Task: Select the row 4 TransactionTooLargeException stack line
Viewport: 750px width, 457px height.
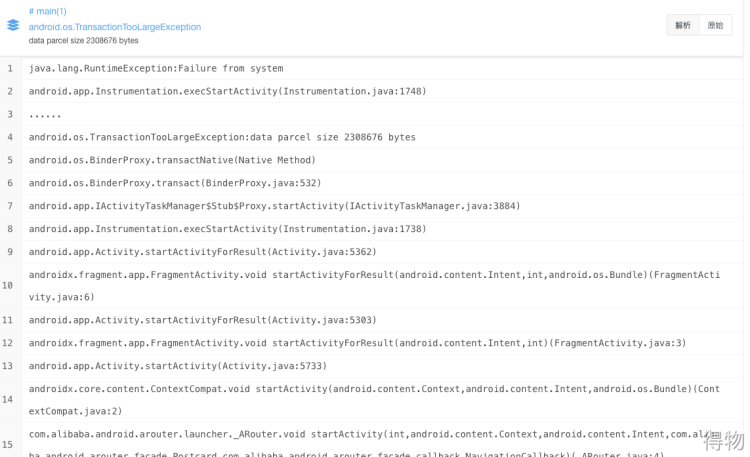Action: click(x=222, y=137)
